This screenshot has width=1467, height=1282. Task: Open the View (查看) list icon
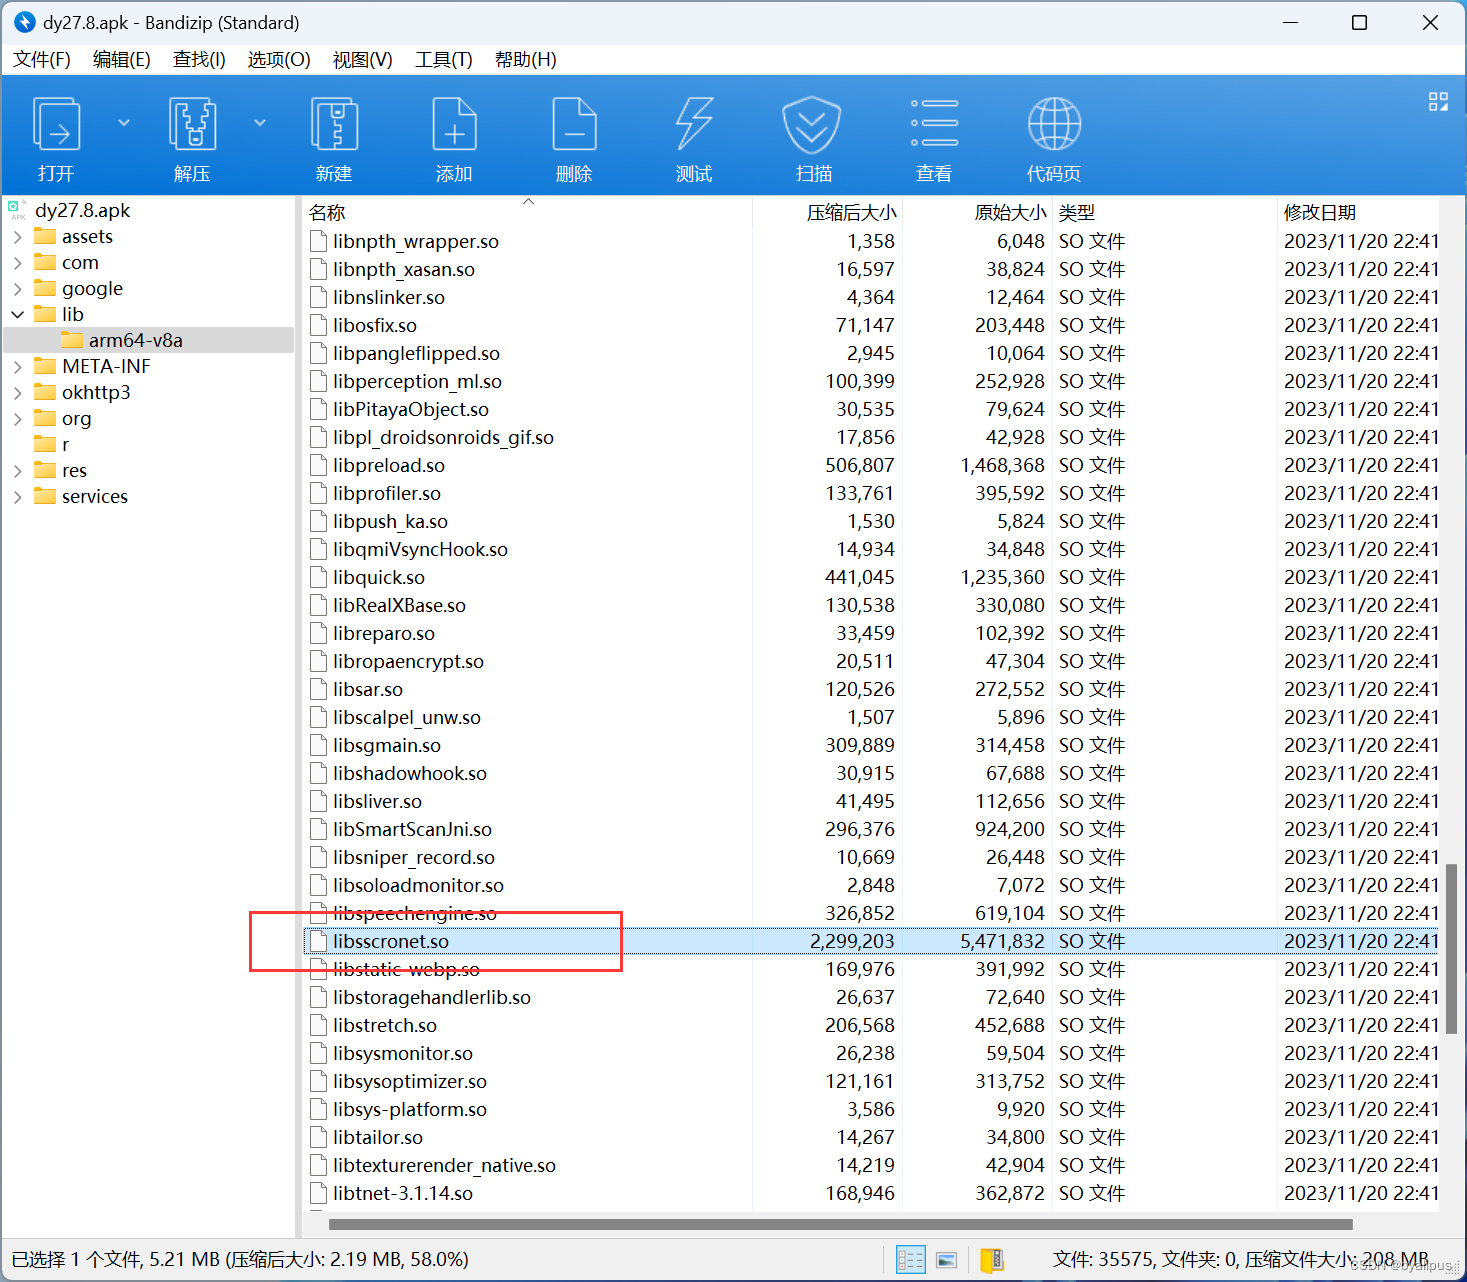click(x=934, y=123)
